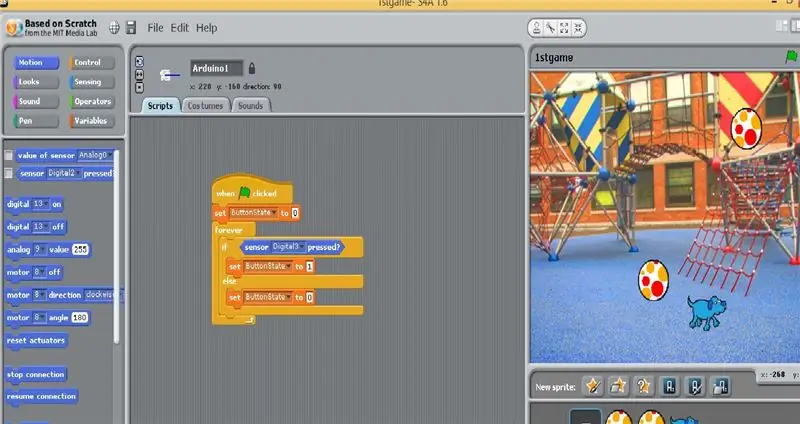Click the resume connection block

click(x=41, y=396)
